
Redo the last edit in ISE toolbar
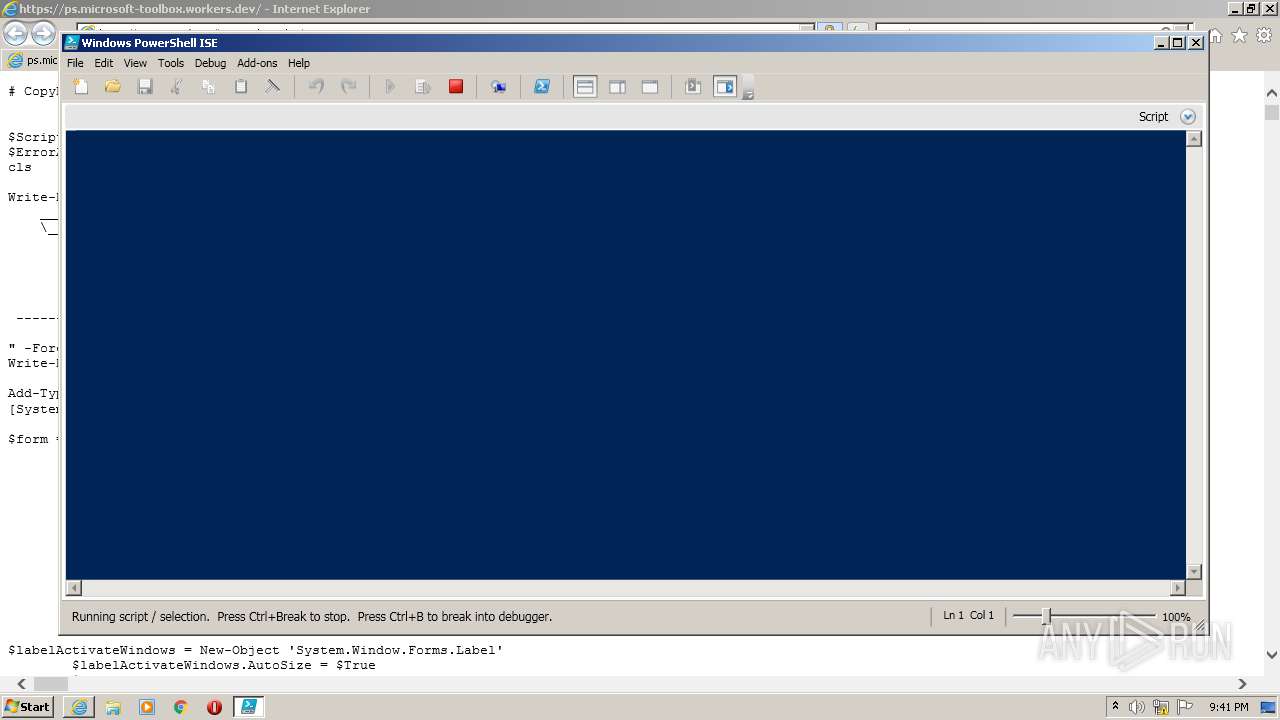348,87
